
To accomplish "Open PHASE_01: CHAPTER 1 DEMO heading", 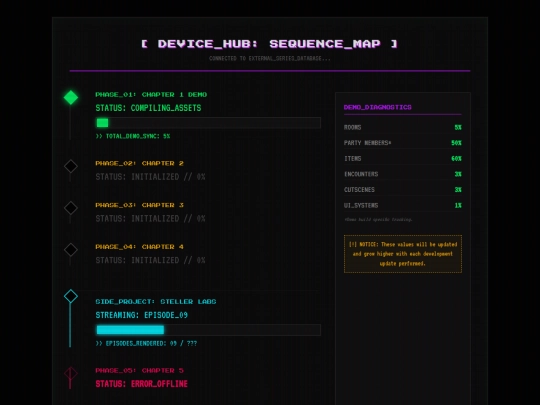I will click(x=151, y=94).
